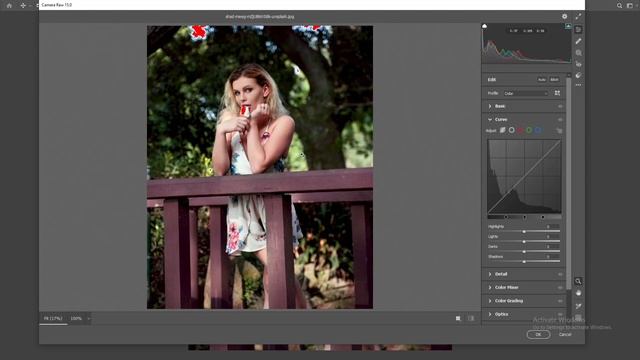Click the Darks slider handle
This screenshot has width=640, height=360.
tap(524, 251)
